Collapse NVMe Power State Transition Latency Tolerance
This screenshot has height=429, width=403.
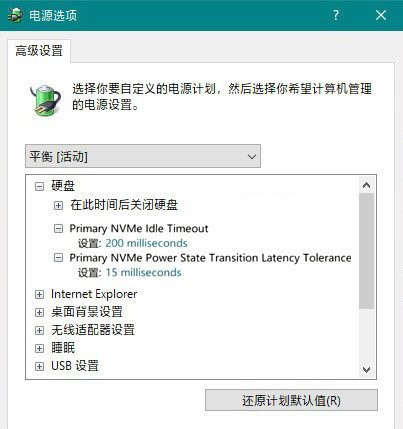[58, 258]
